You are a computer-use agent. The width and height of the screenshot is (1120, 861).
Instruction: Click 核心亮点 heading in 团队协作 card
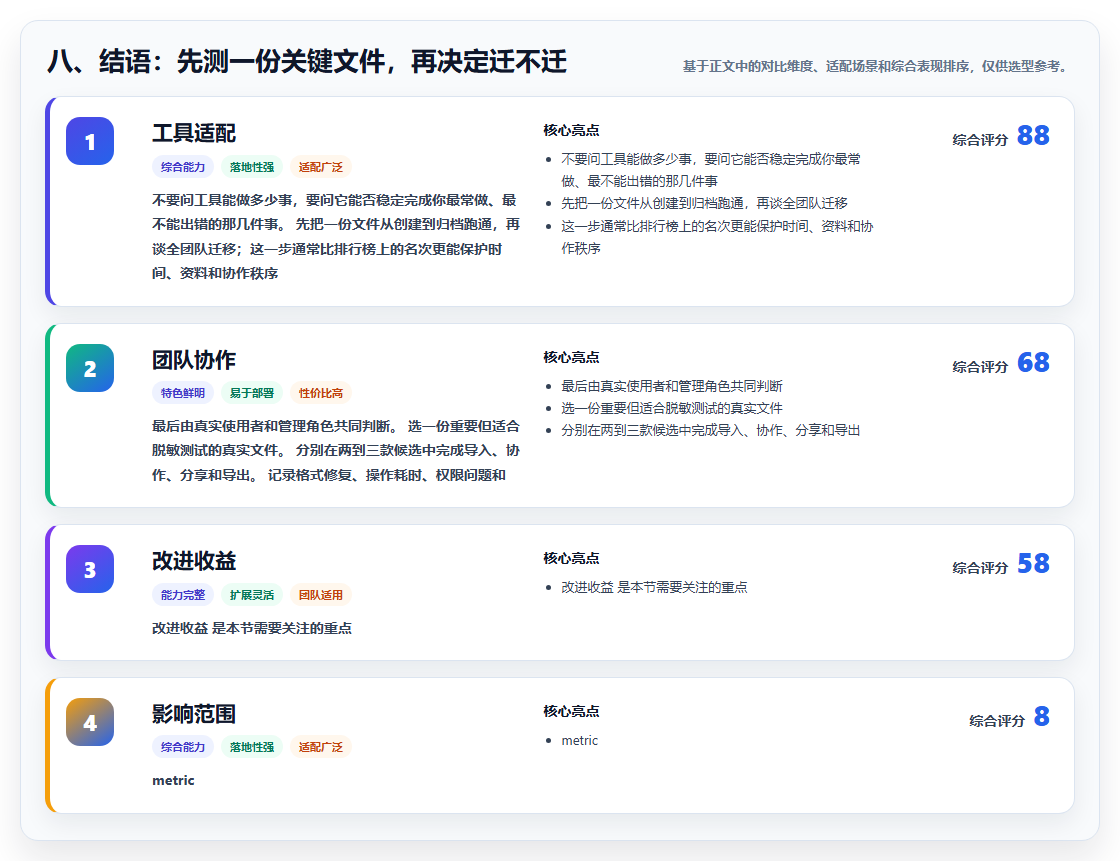pos(571,357)
